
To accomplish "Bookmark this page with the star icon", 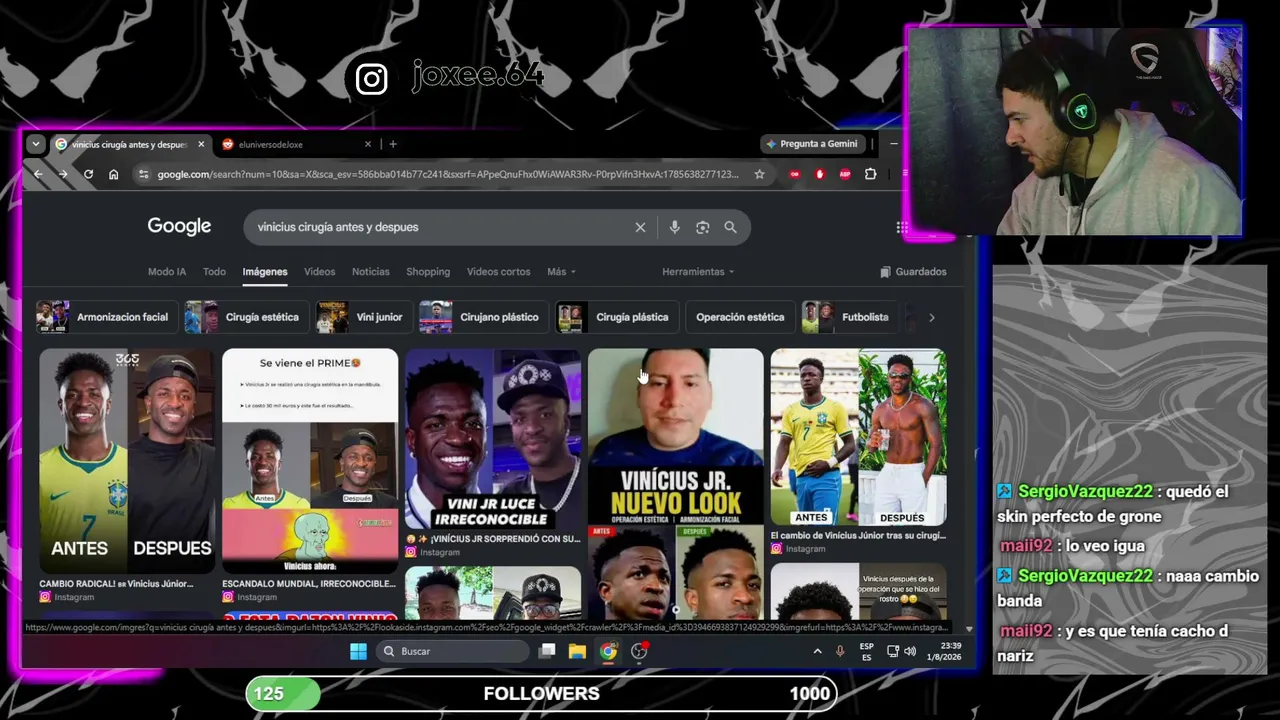I will tap(759, 174).
